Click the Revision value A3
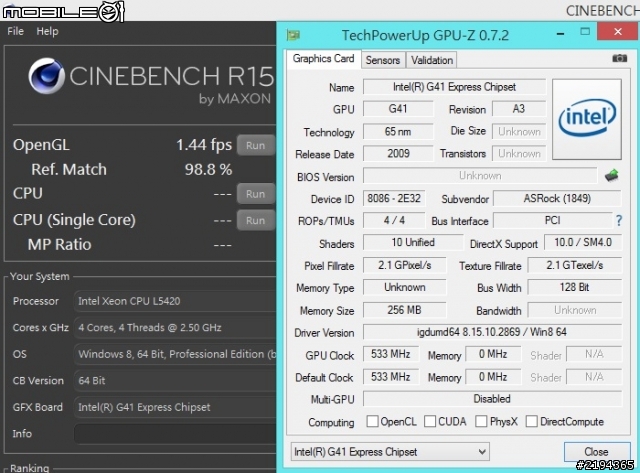Viewport: 640px width, 473px height. 519,109
